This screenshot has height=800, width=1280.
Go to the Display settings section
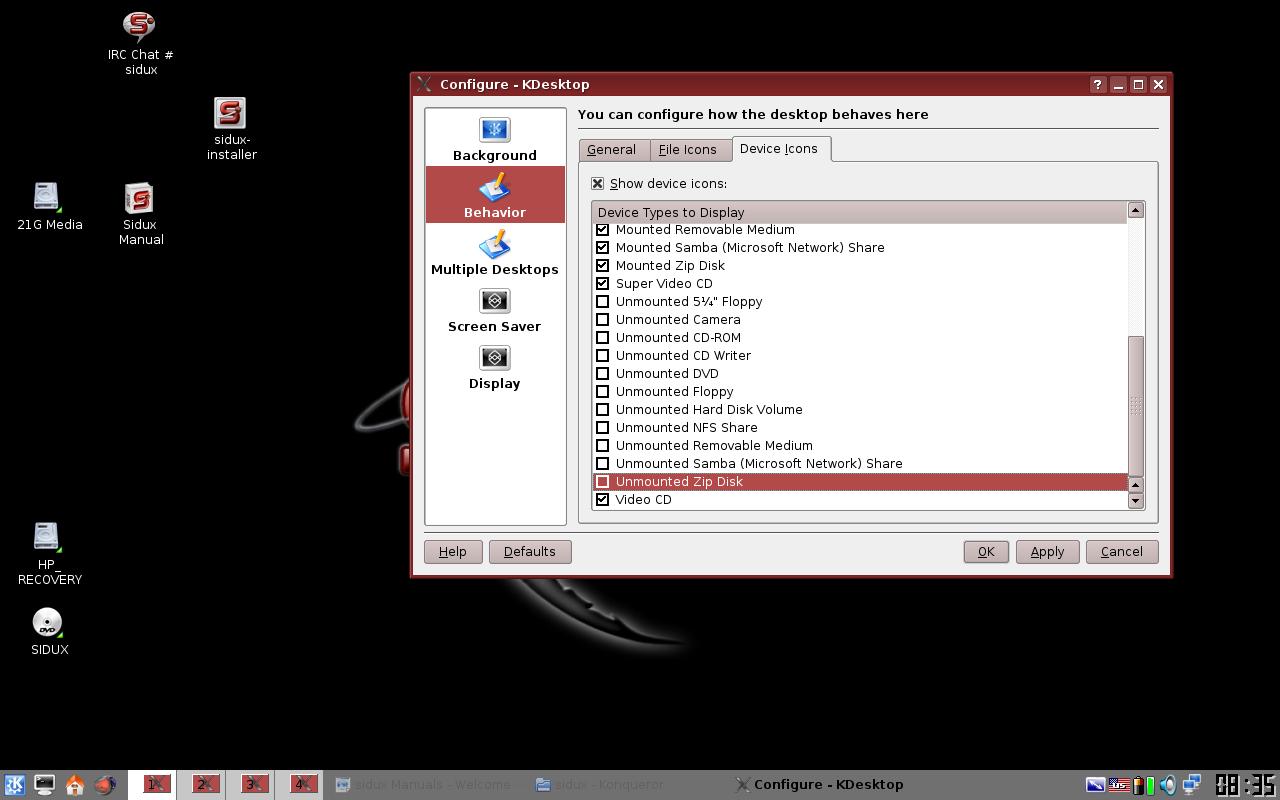[x=495, y=366]
